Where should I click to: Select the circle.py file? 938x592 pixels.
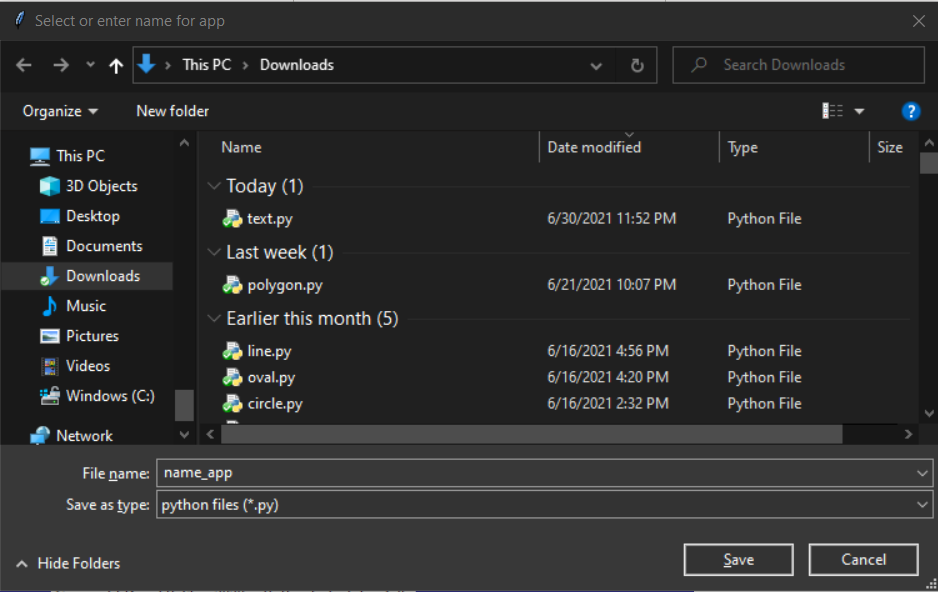pos(275,404)
